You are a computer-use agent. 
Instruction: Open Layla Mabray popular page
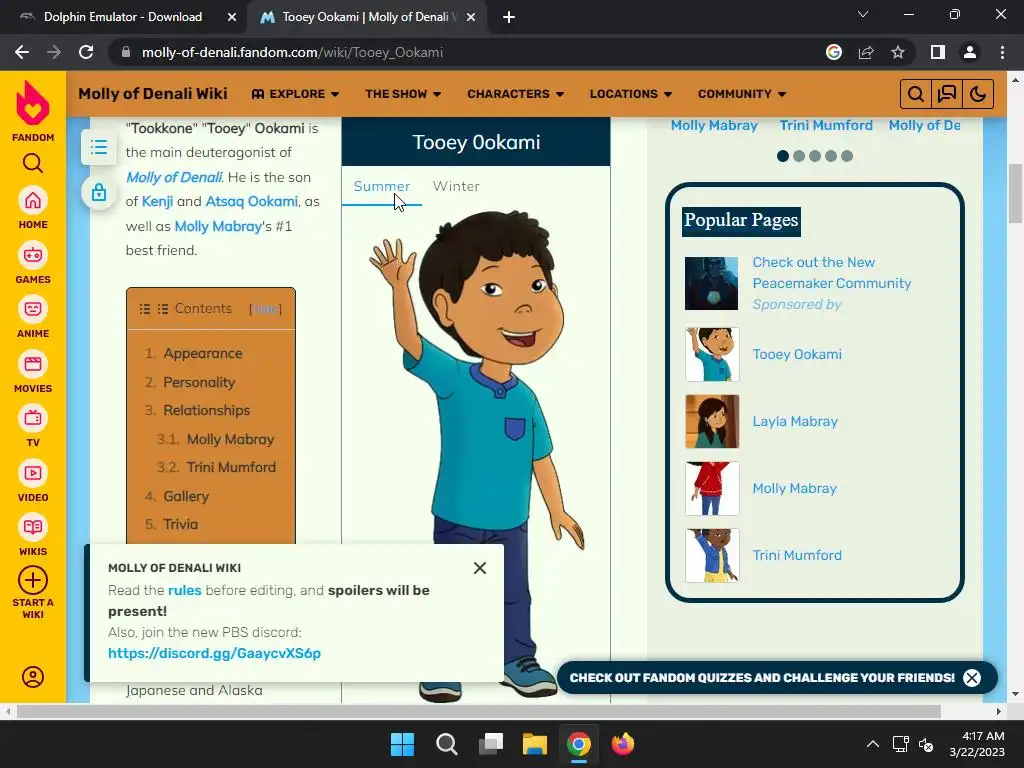795,421
